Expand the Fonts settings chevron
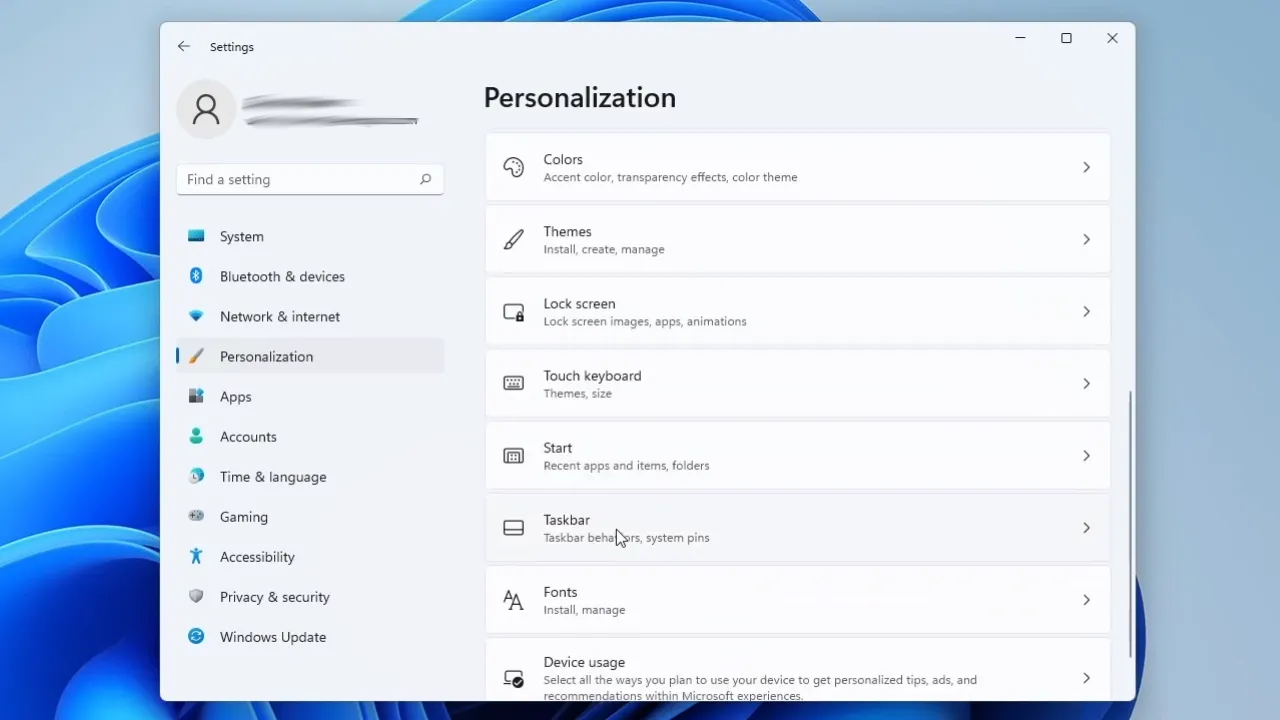The width and height of the screenshot is (1280, 720). [1086, 600]
